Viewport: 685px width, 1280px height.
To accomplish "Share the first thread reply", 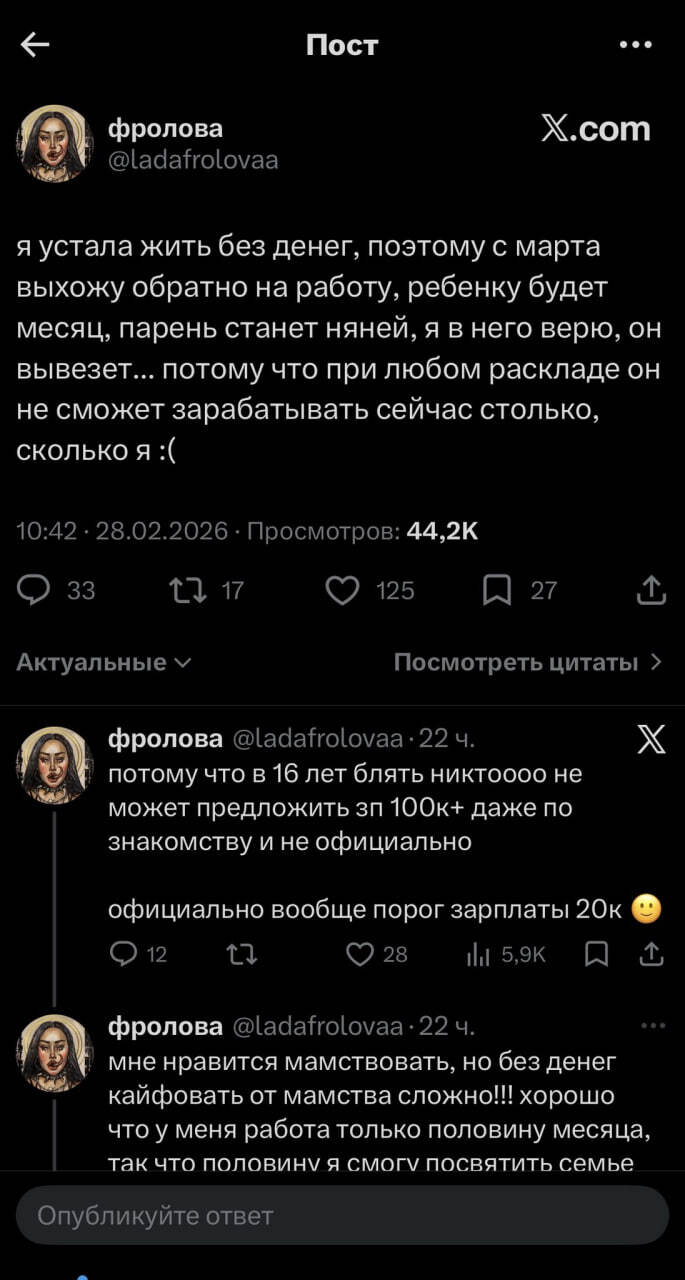I will (650, 954).
